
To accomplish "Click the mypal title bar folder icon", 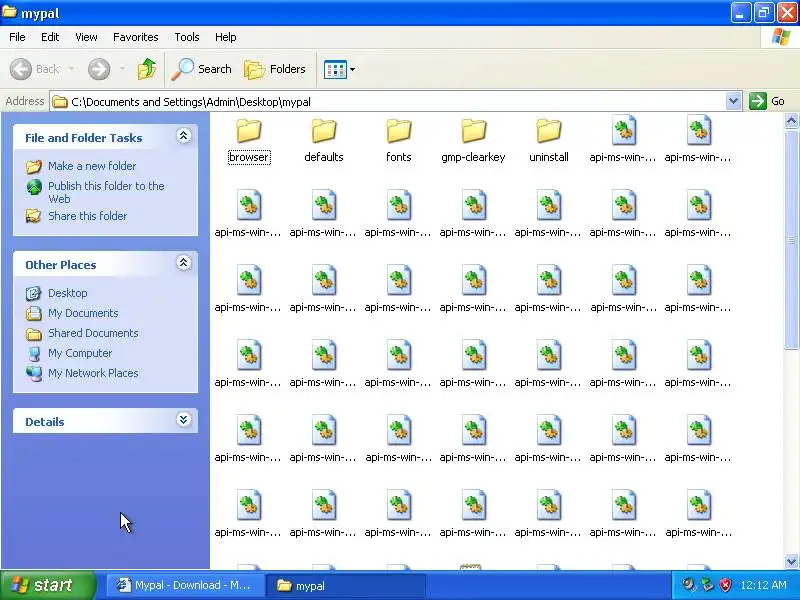I will tap(10, 12).
